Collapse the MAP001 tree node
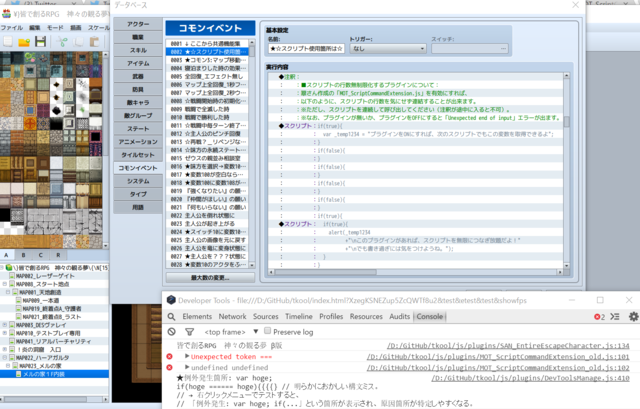The width and height of the screenshot is (640, 409). coord(8,292)
